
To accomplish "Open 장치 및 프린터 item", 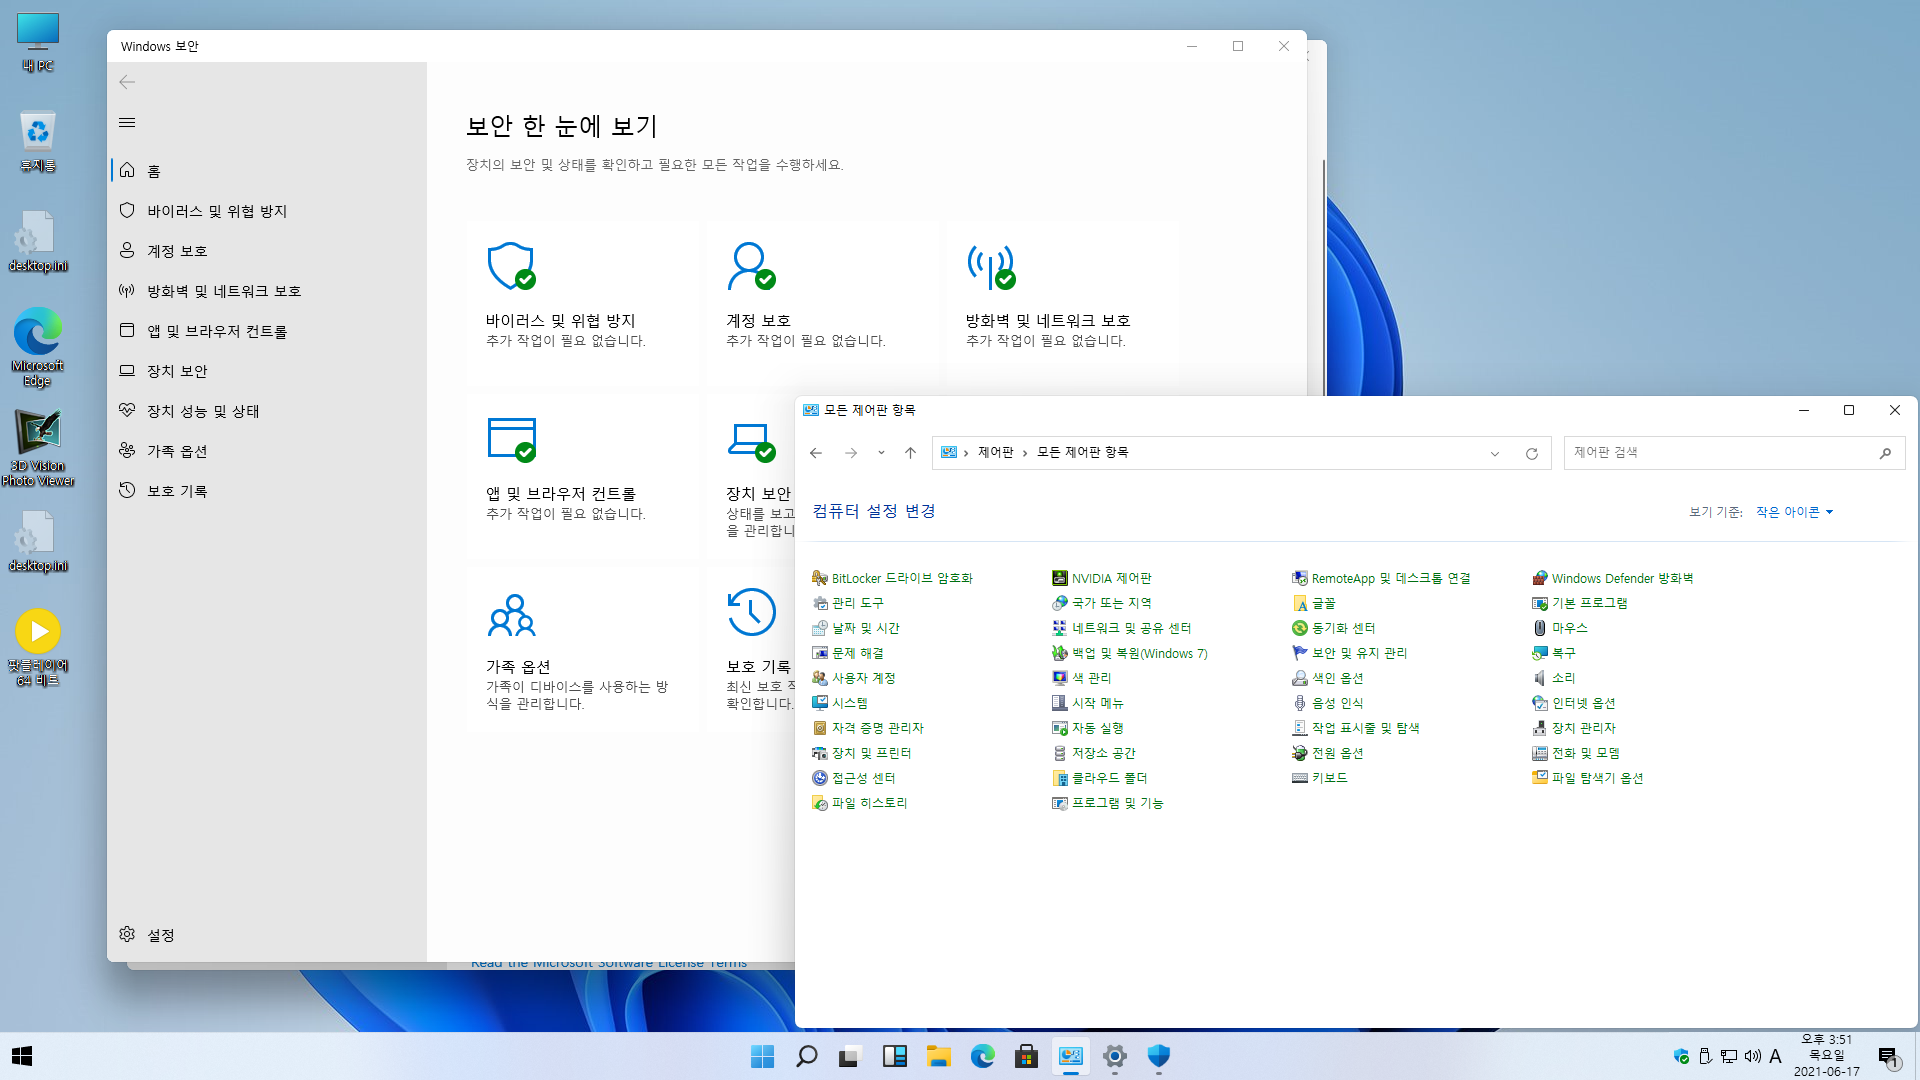I will [x=862, y=753].
